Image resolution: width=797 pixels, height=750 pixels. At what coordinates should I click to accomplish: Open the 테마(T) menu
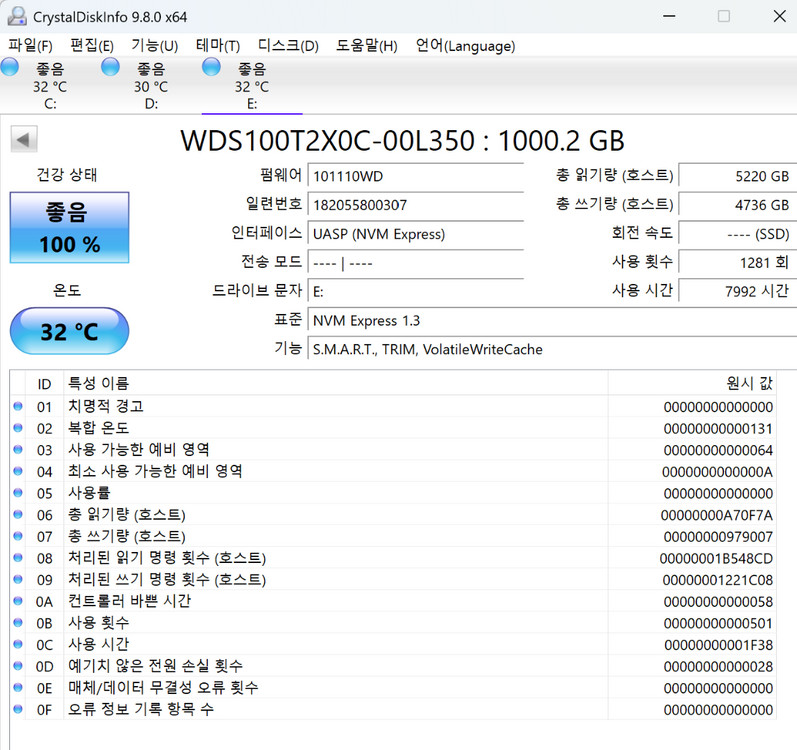218,46
